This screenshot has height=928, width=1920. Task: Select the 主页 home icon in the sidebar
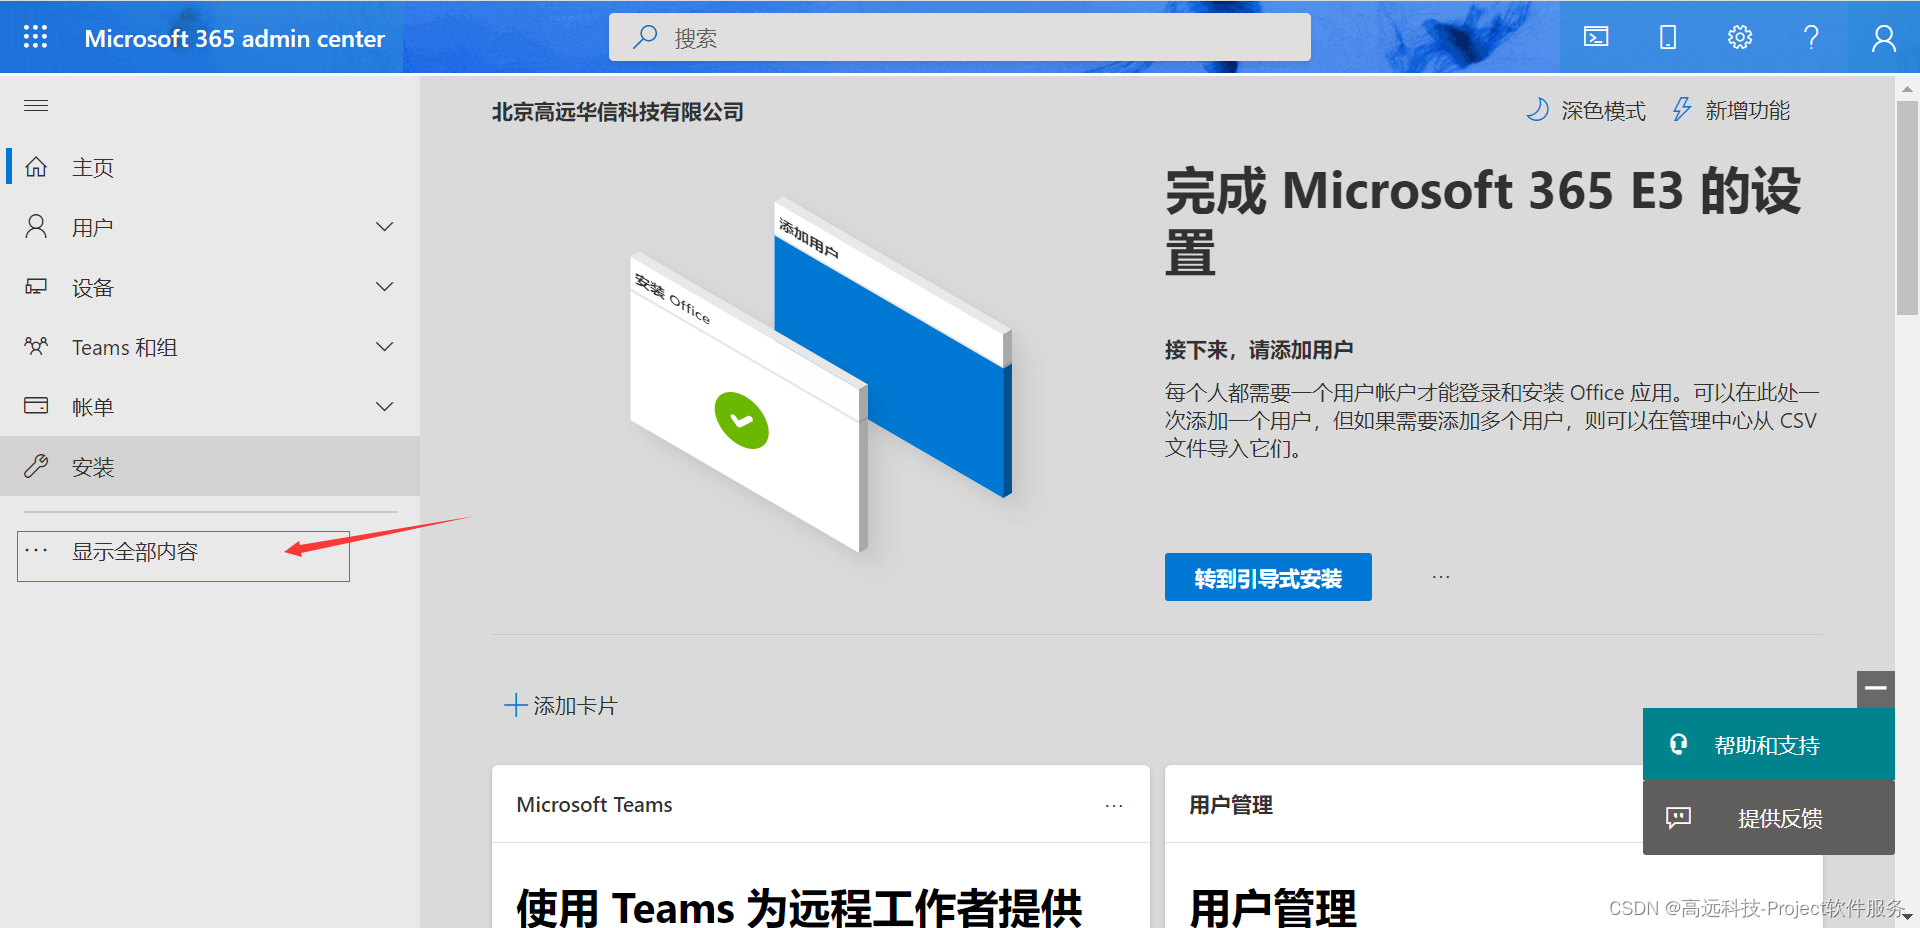click(36, 166)
